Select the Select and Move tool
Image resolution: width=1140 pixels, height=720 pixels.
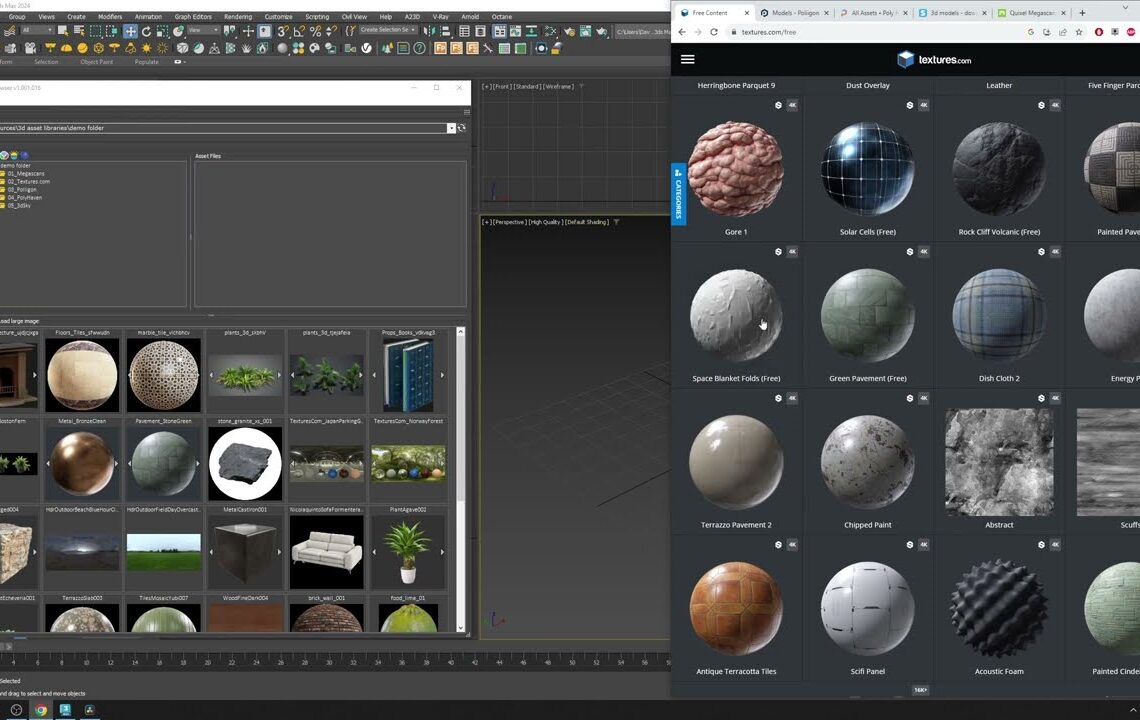click(x=130, y=30)
